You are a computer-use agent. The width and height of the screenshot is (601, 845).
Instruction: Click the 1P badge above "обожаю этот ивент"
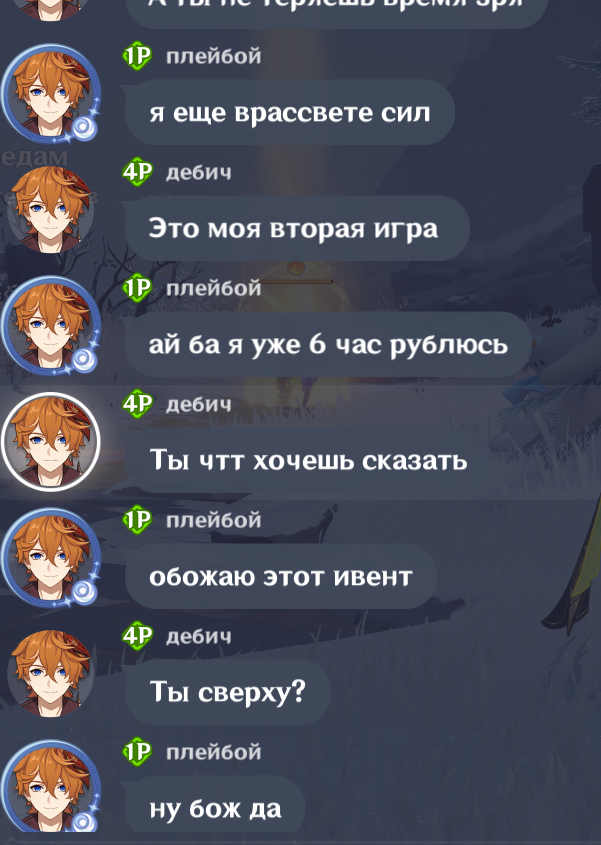click(137, 520)
